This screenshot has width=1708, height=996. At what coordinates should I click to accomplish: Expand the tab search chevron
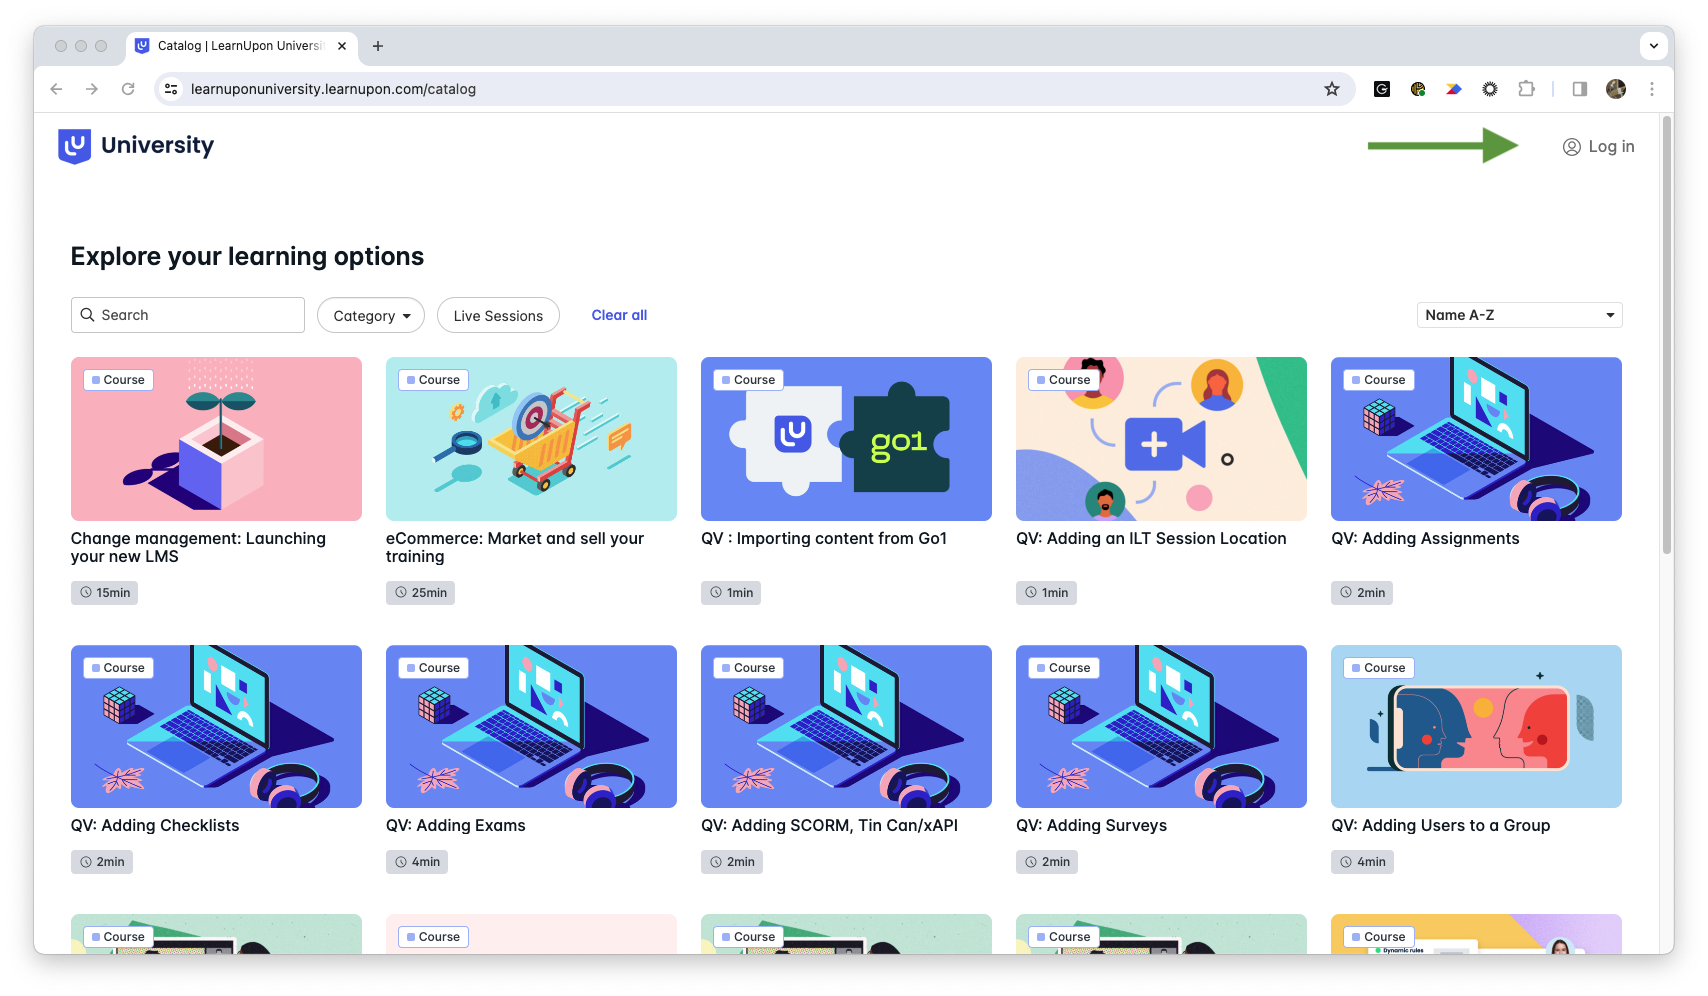1654,46
